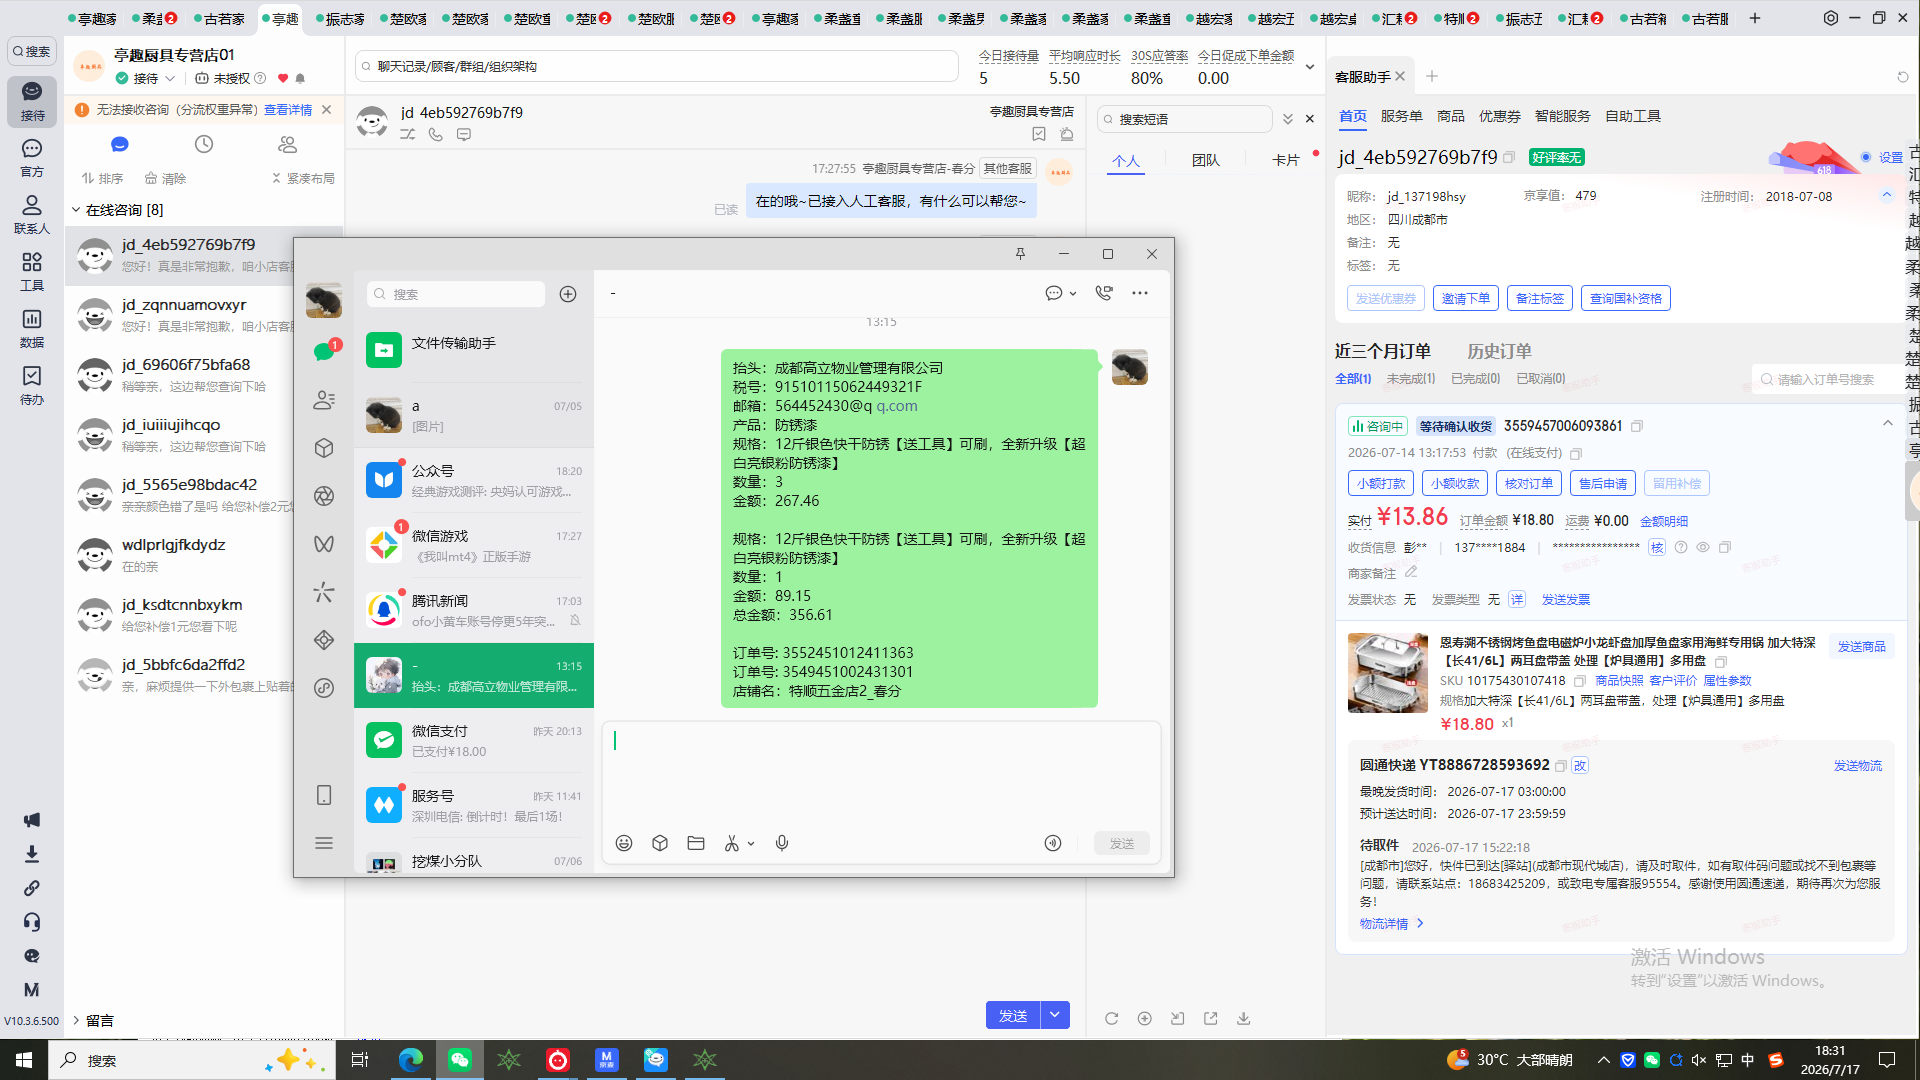
Task: Switch to the 优惠券 tab
Action: pos(1500,116)
